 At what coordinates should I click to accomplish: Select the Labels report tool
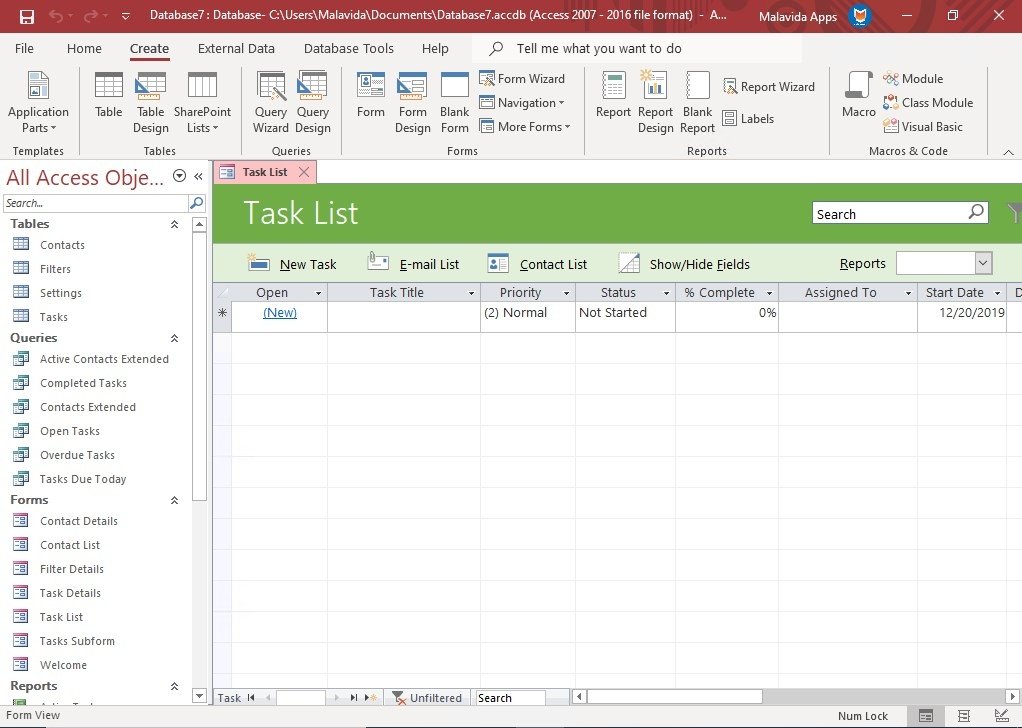point(748,118)
